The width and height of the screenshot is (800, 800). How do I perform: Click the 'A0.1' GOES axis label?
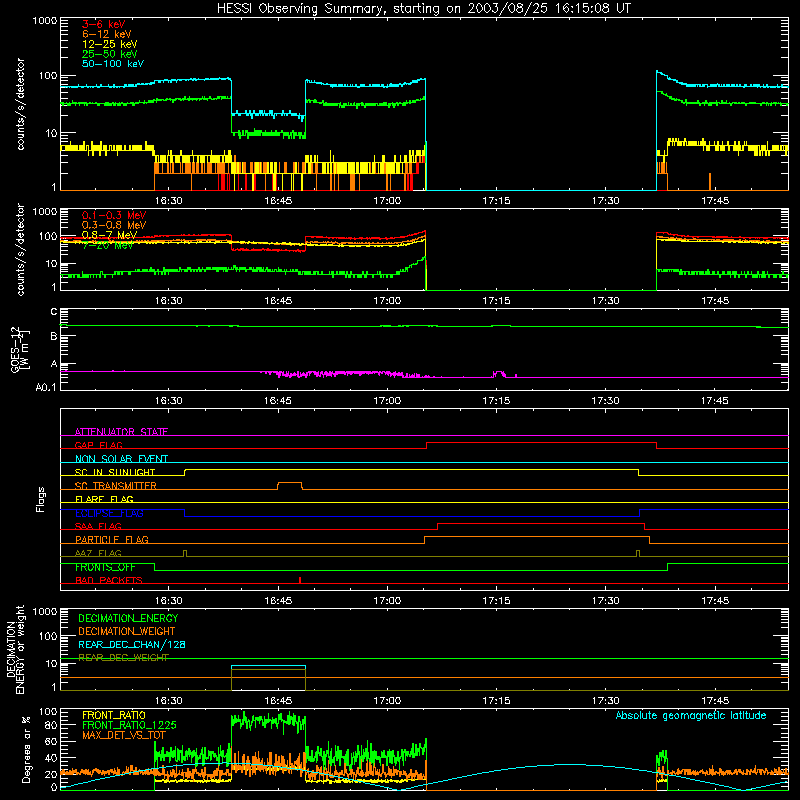(46, 387)
